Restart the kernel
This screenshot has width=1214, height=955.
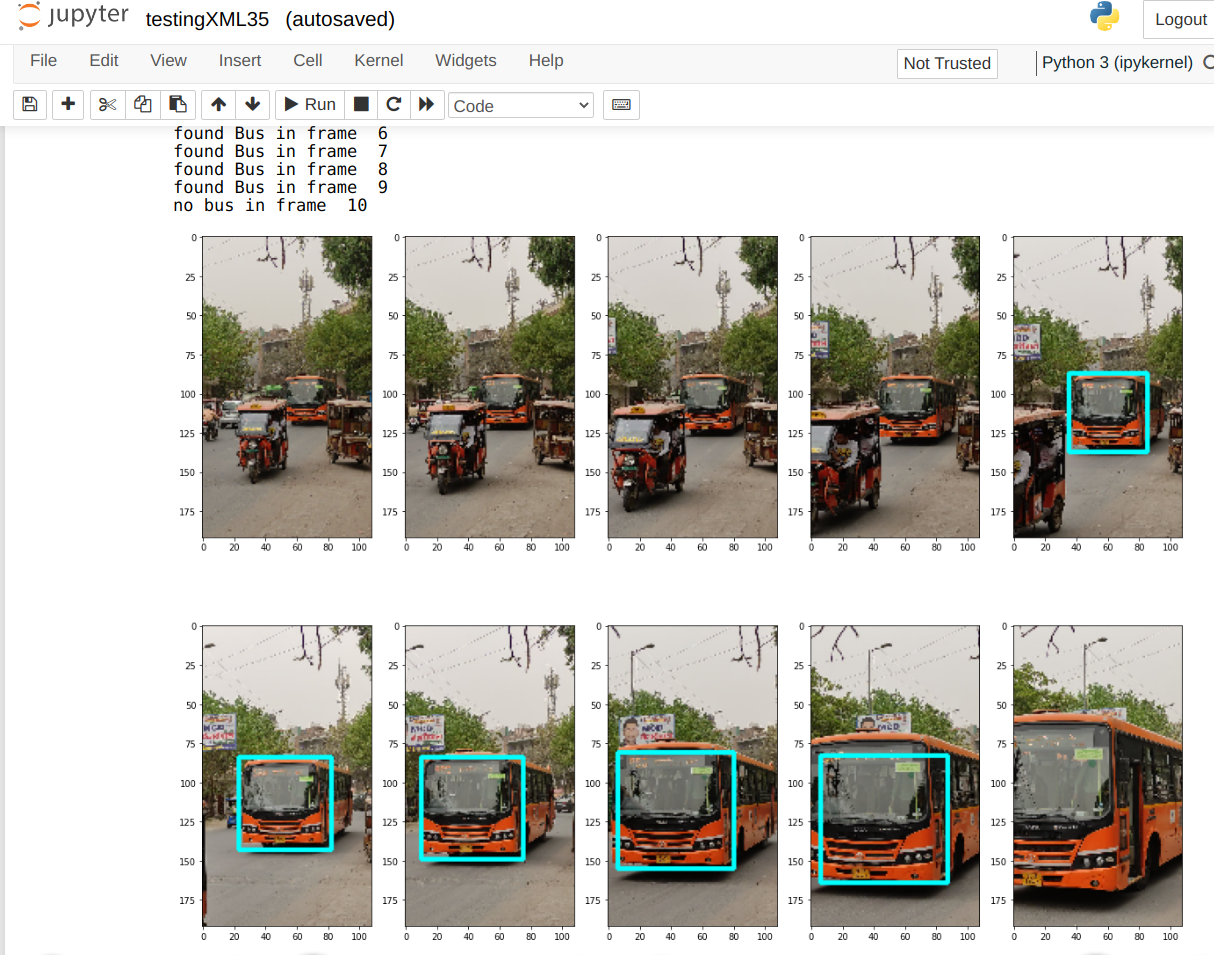click(393, 104)
